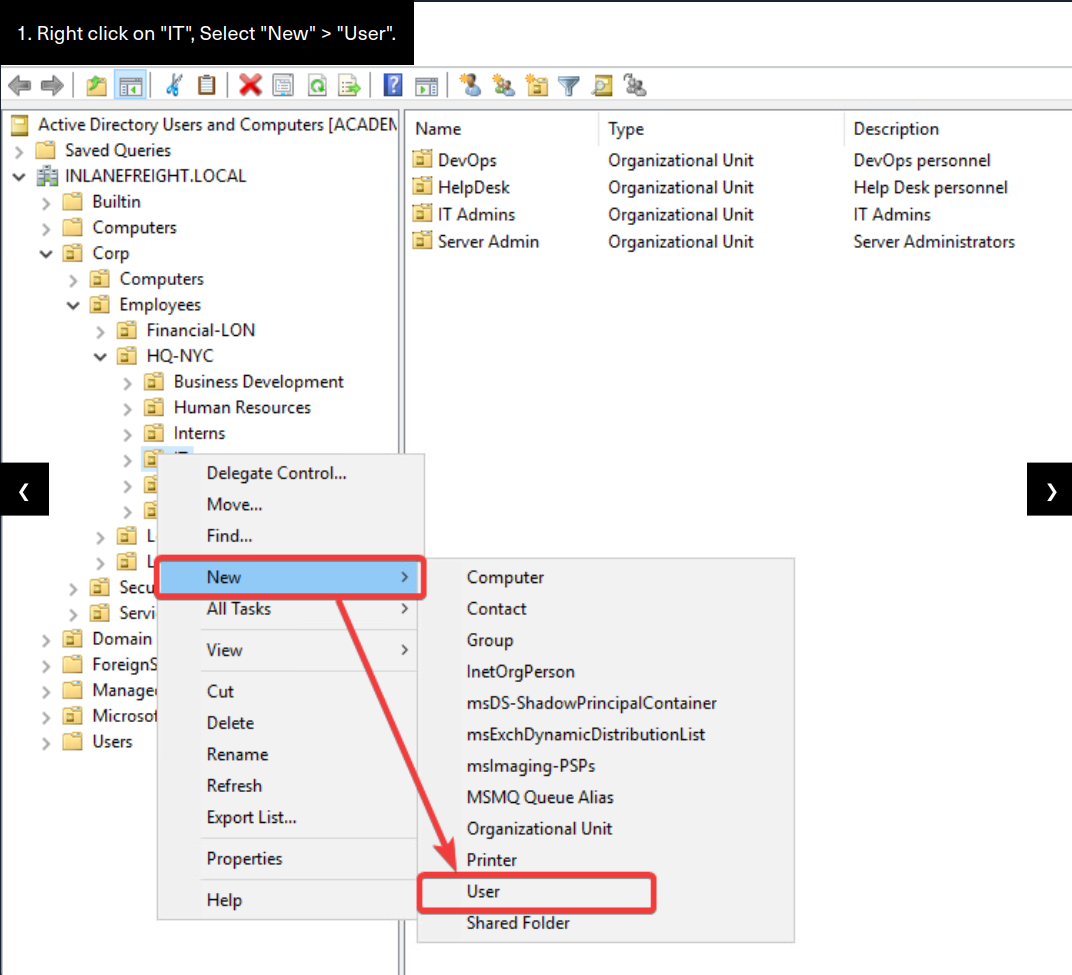Screen dimensions: 1072x975
Task: Collapse the INLANEFREIGHT.LOCAL domain node
Action: coord(19,177)
